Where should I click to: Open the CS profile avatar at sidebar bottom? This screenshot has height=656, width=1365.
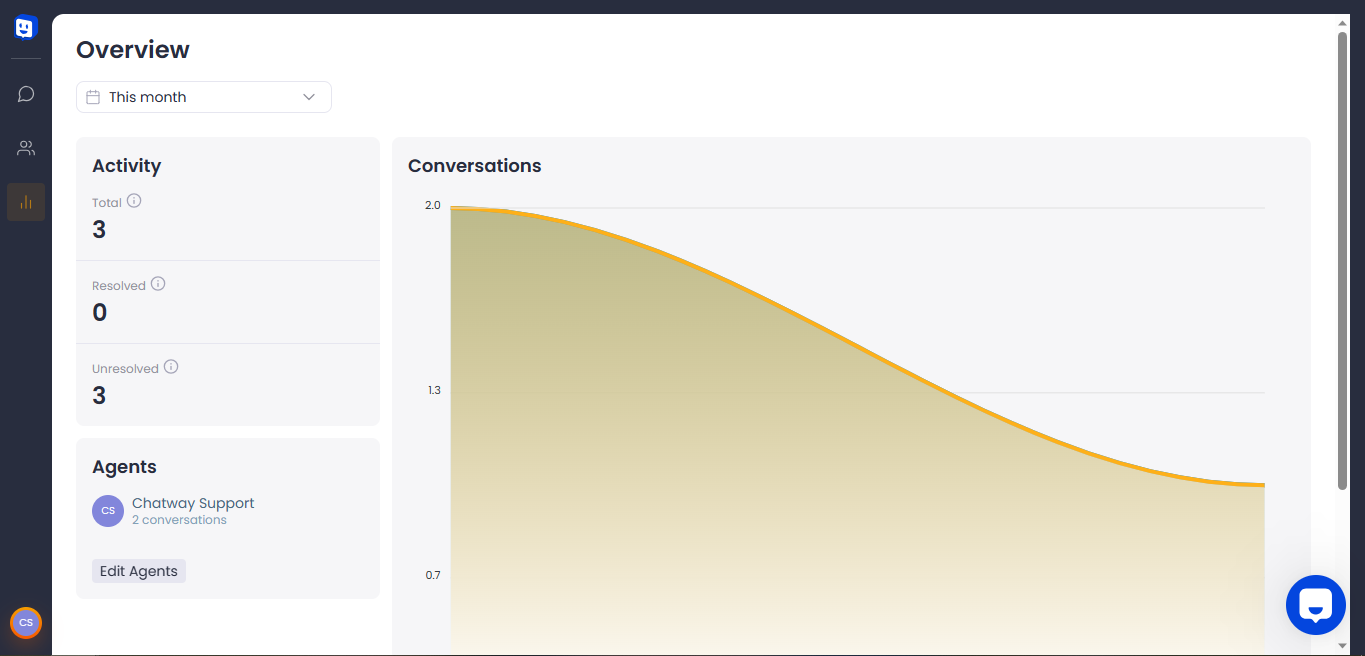point(26,623)
